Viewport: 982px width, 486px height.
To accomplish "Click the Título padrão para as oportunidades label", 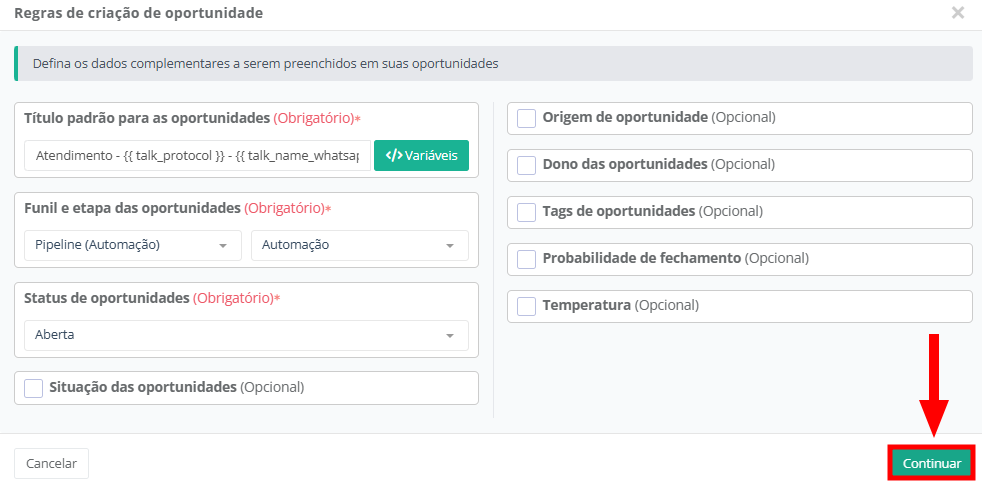I will 147,118.
